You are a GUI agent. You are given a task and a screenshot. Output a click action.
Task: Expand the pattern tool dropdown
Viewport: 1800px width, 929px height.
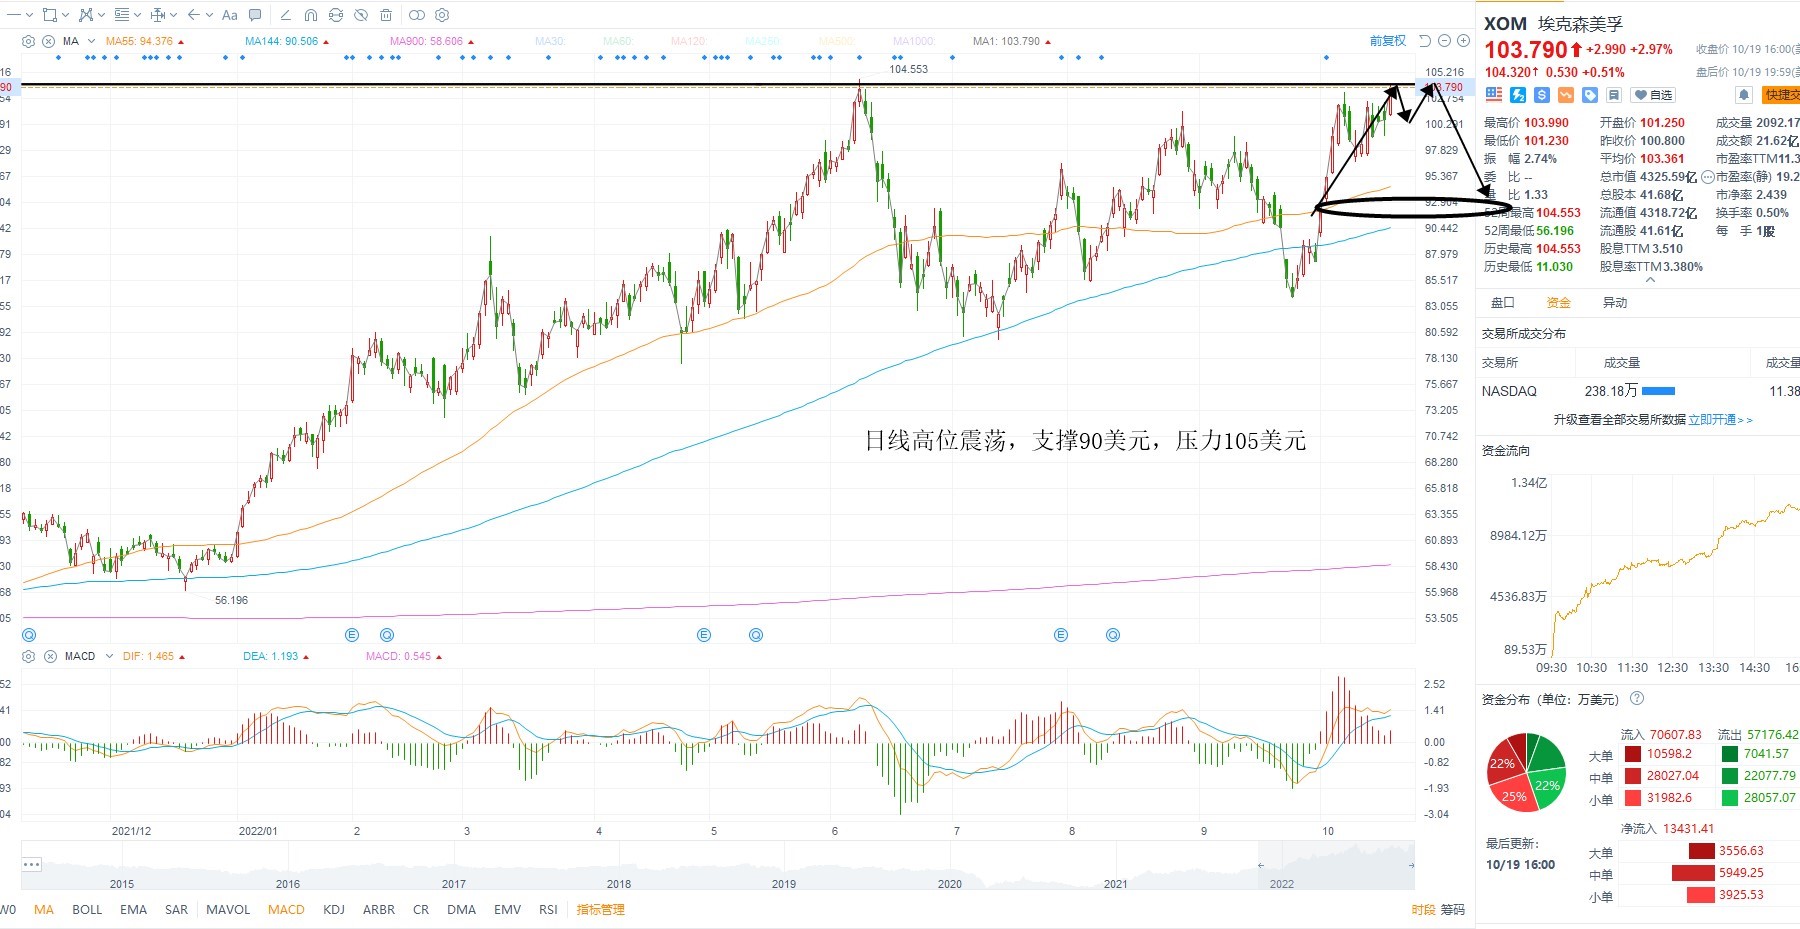pyautogui.click(x=101, y=15)
